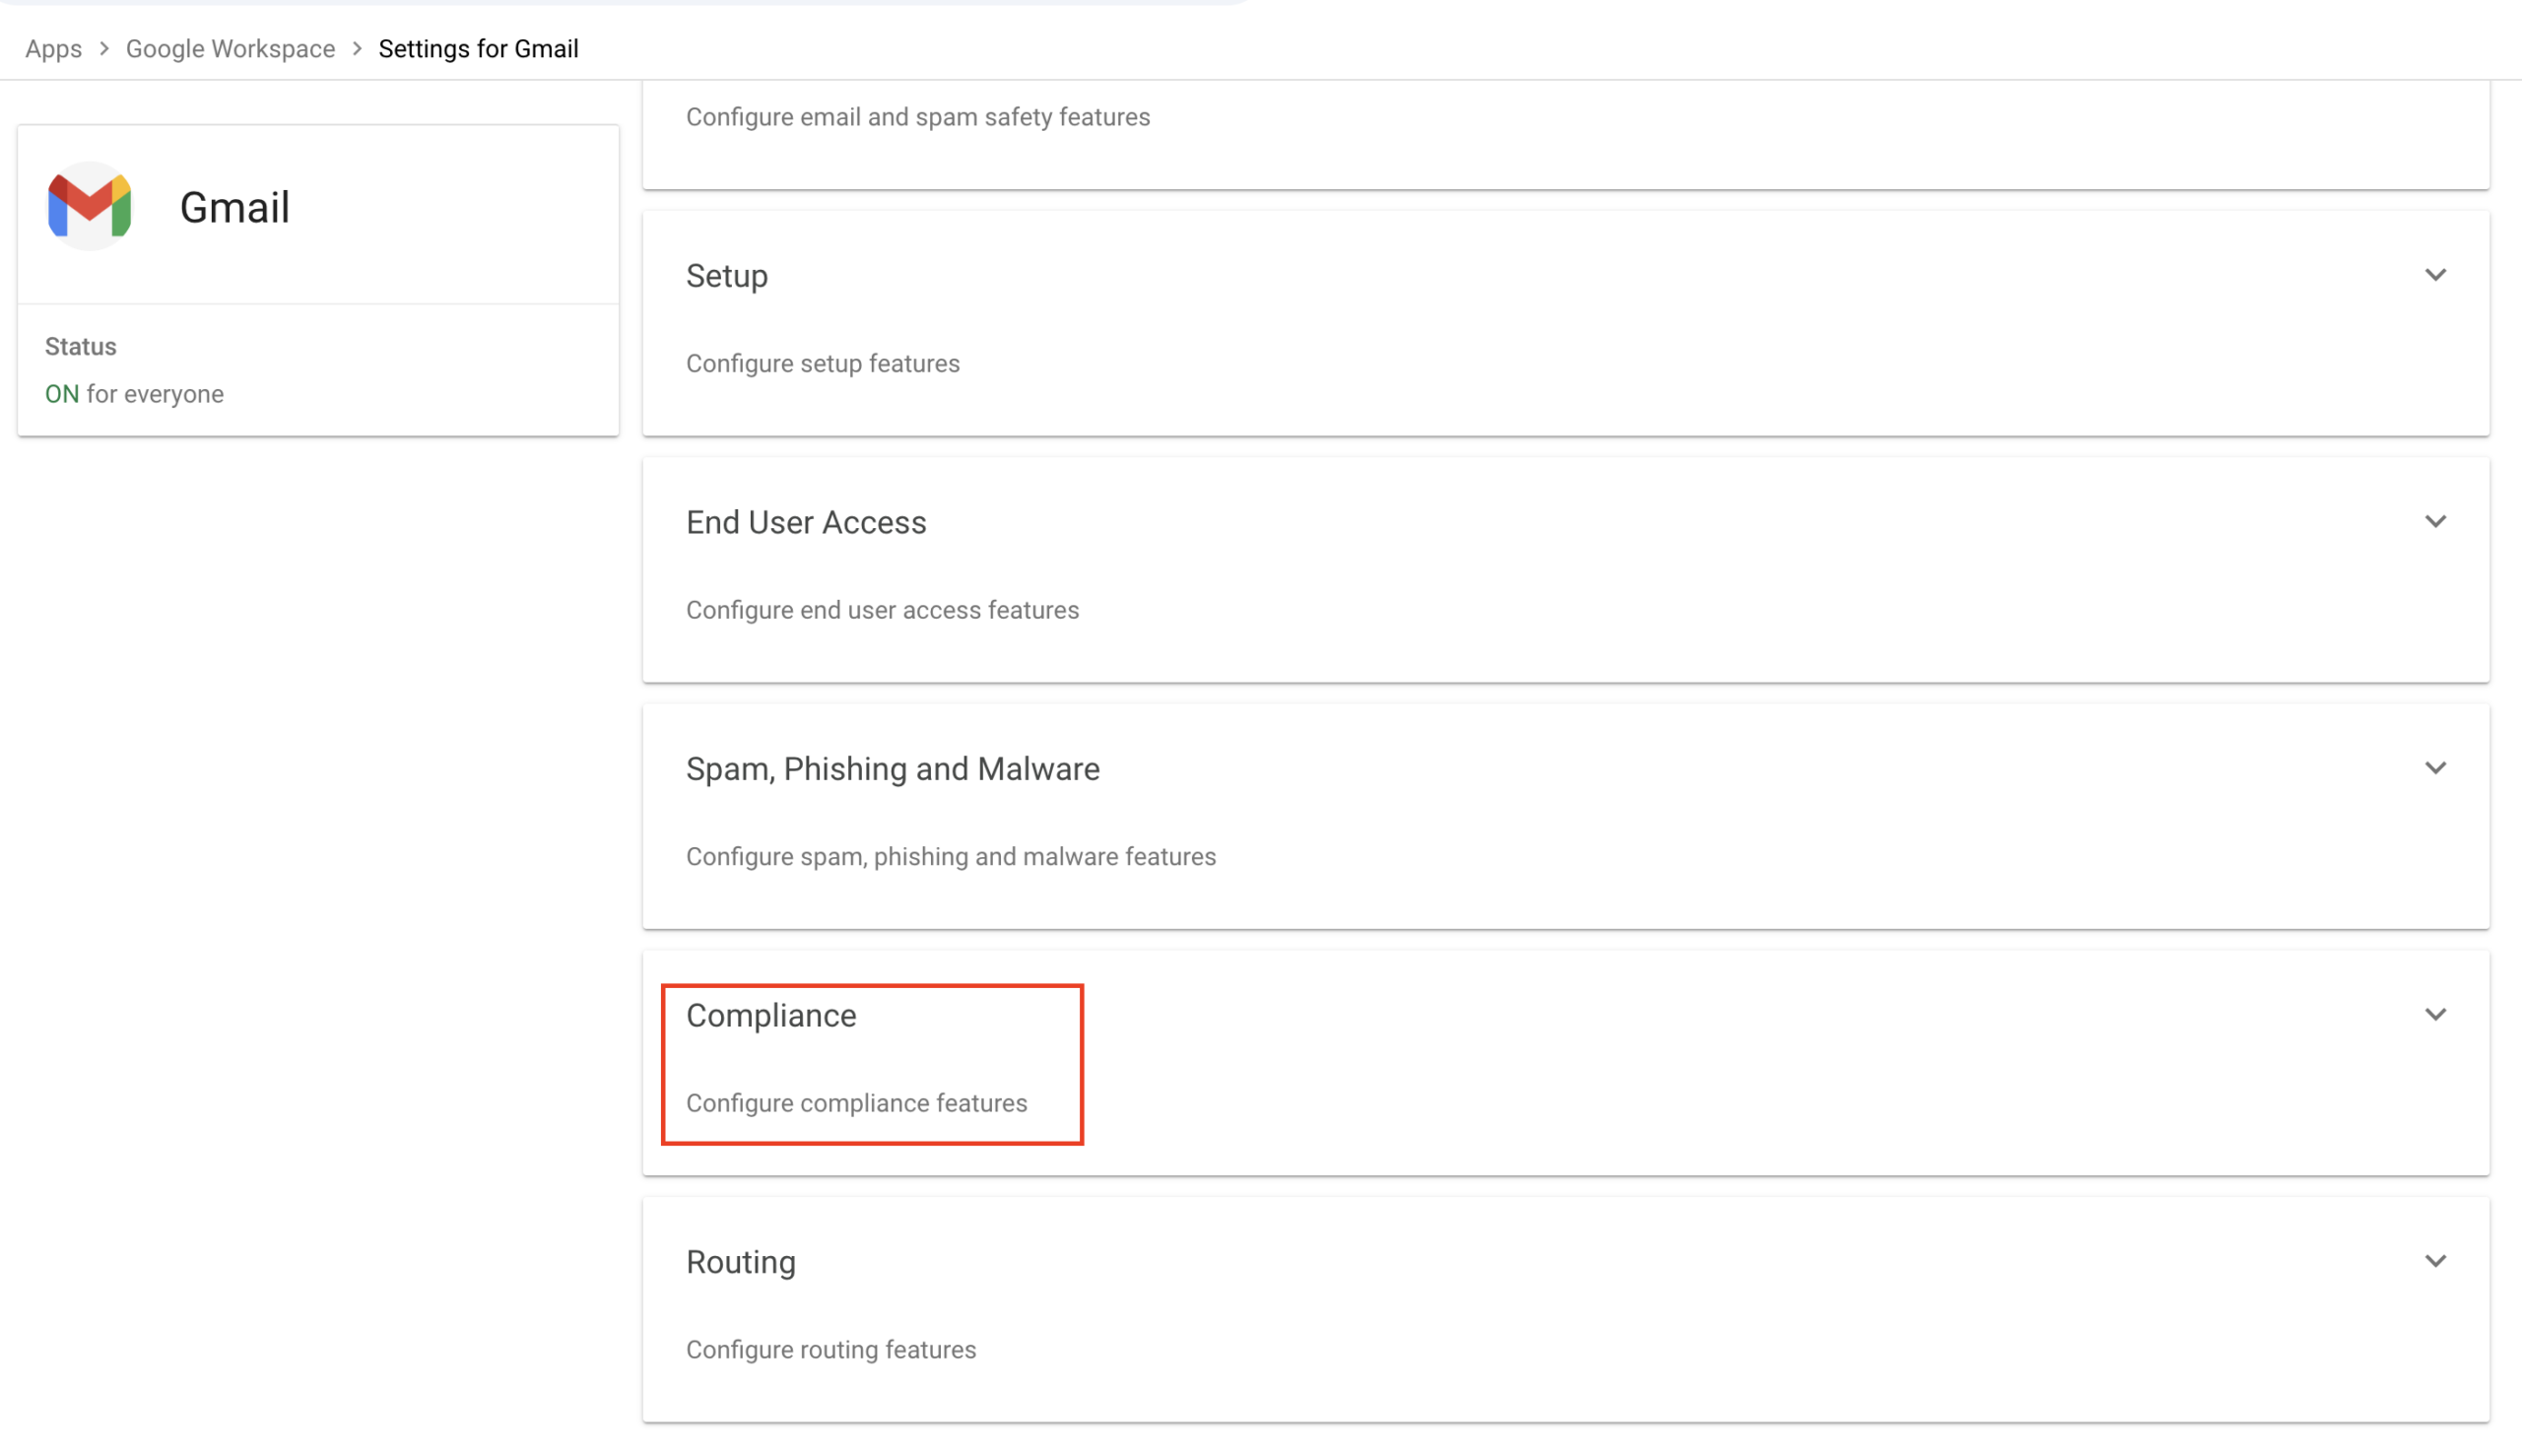
Task: Expand the Compliance section chevron
Action: [2435, 1014]
